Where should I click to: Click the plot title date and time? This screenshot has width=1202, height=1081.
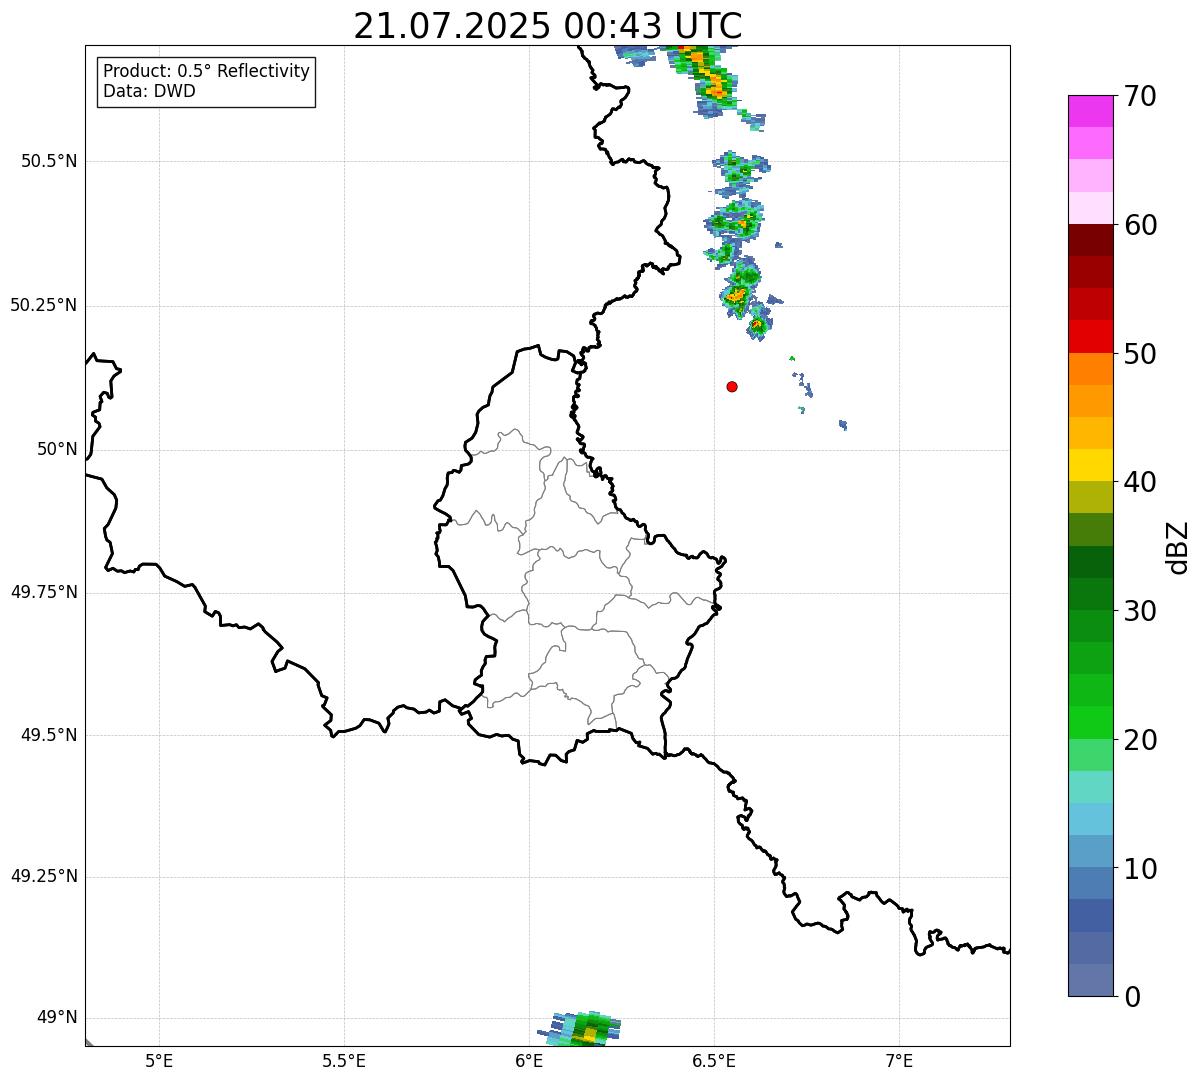pos(548,25)
